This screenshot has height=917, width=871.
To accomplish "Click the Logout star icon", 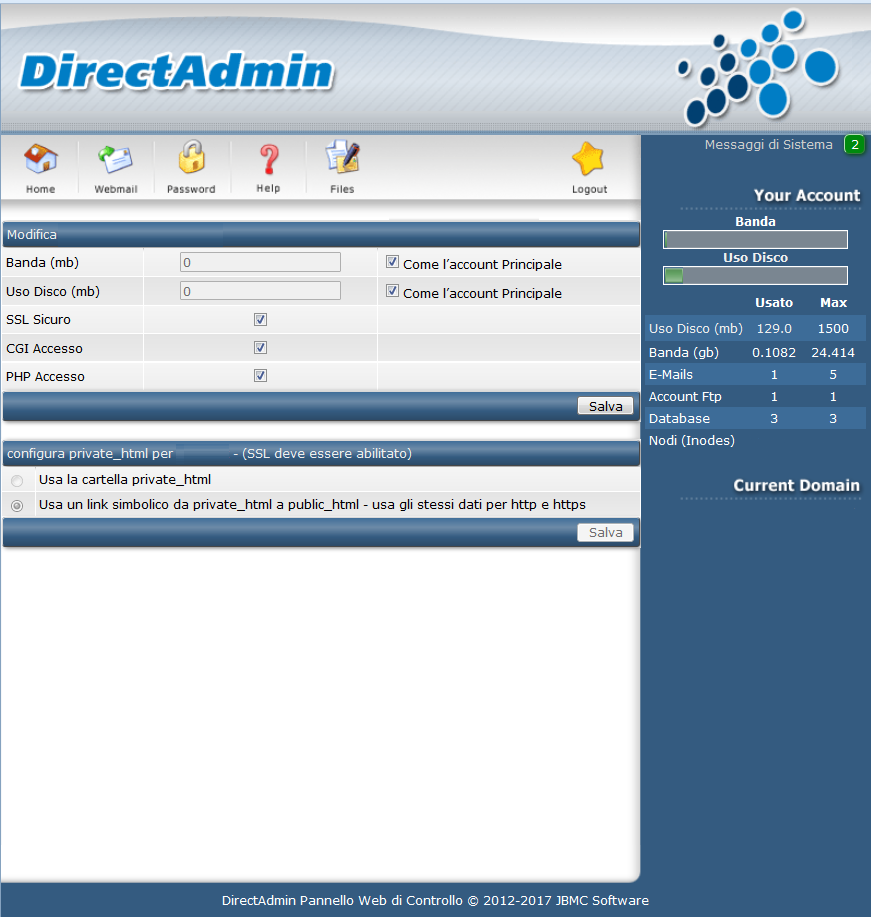I will click(x=589, y=160).
